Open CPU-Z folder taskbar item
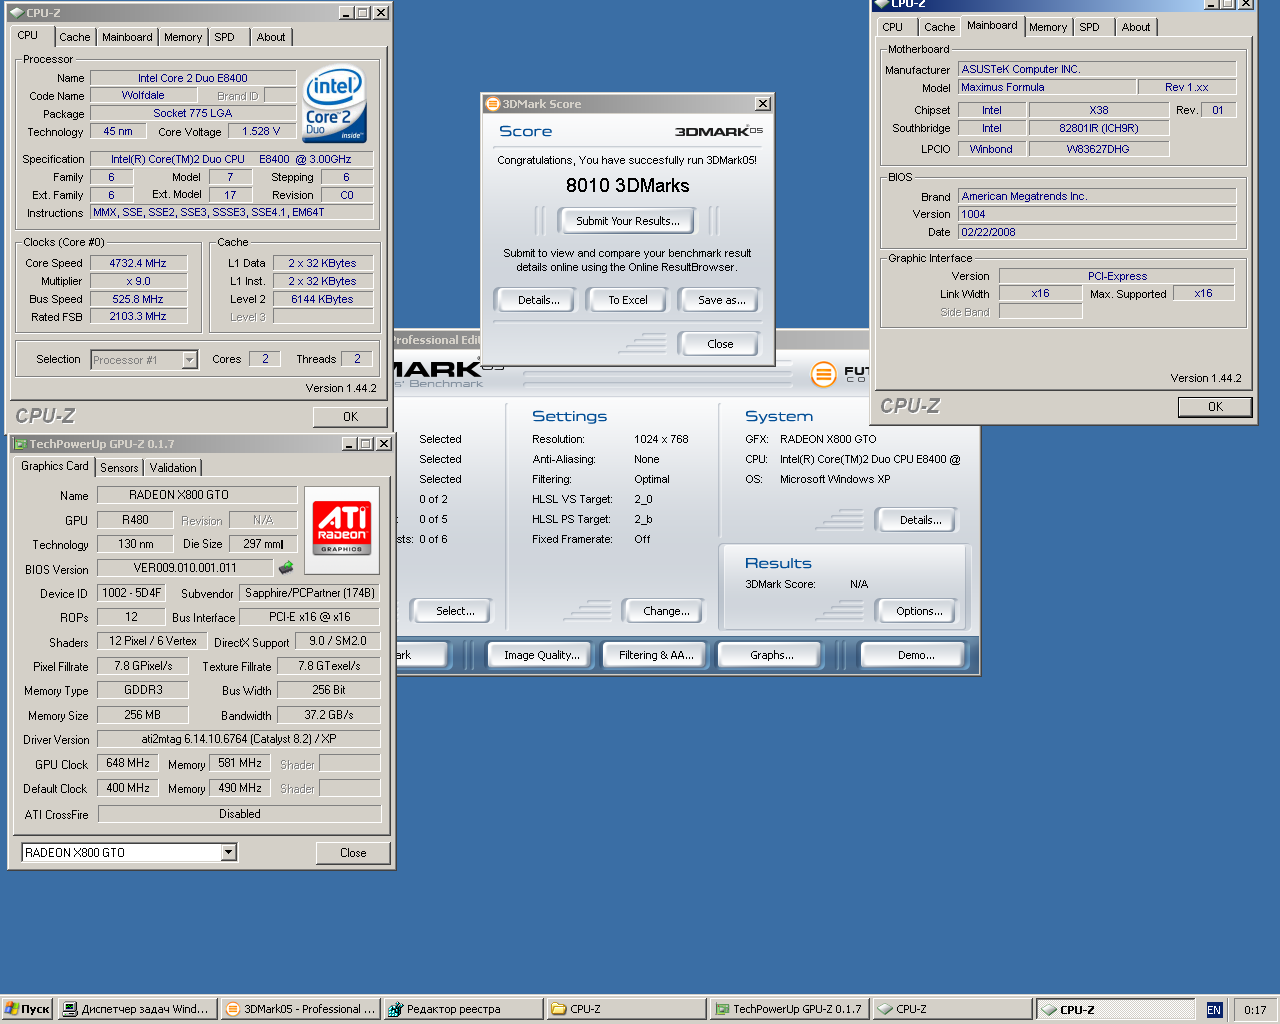Image resolution: width=1280 pixels, height=1024 pixels. tap(626, 1009)
